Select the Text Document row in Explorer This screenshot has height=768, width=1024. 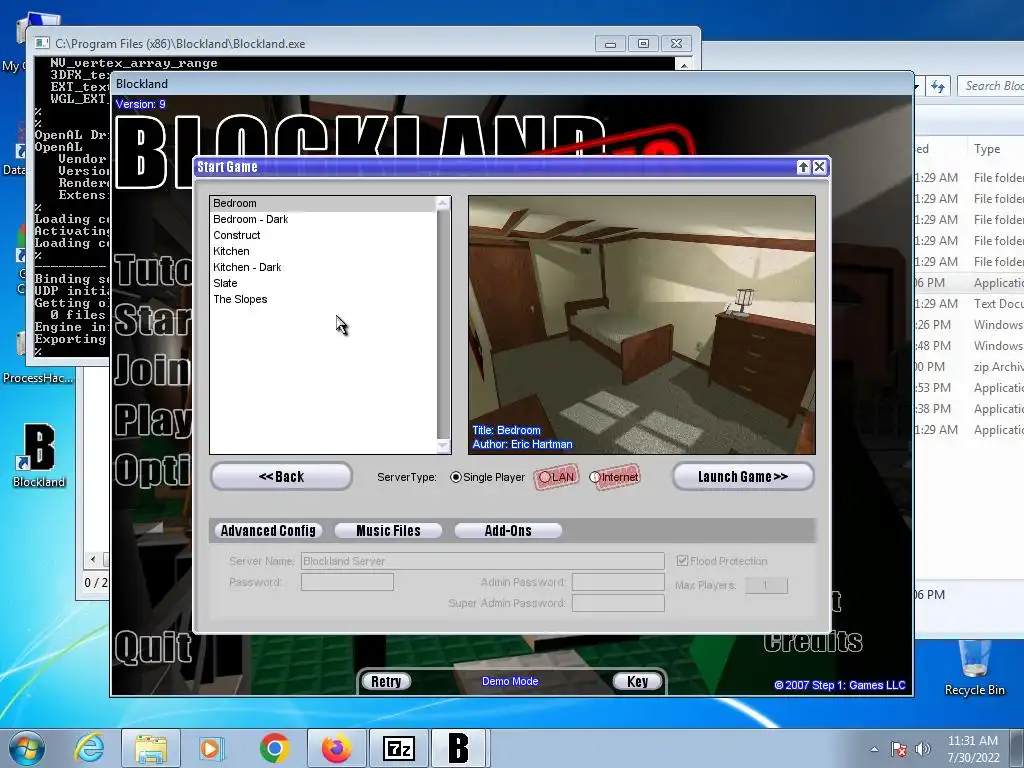[x=969, y=304]
